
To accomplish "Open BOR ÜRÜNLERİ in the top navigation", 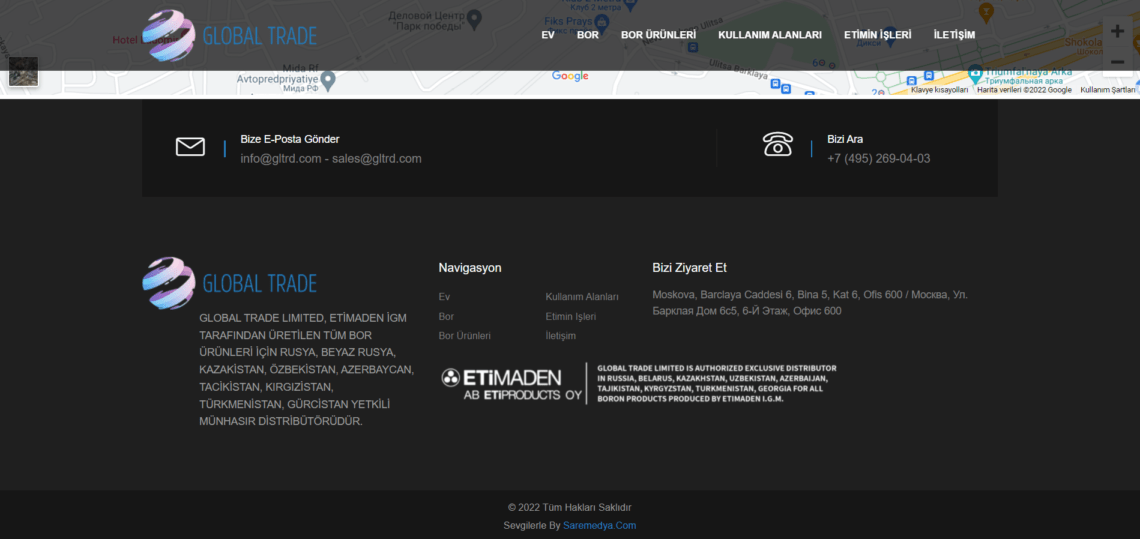I will (658, 35).
